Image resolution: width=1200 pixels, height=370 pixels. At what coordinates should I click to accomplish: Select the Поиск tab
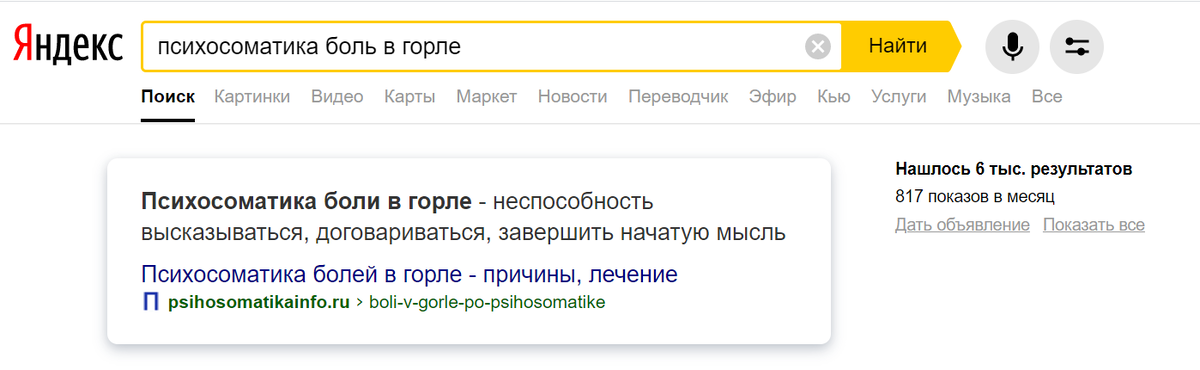click(x=168, y=97)
